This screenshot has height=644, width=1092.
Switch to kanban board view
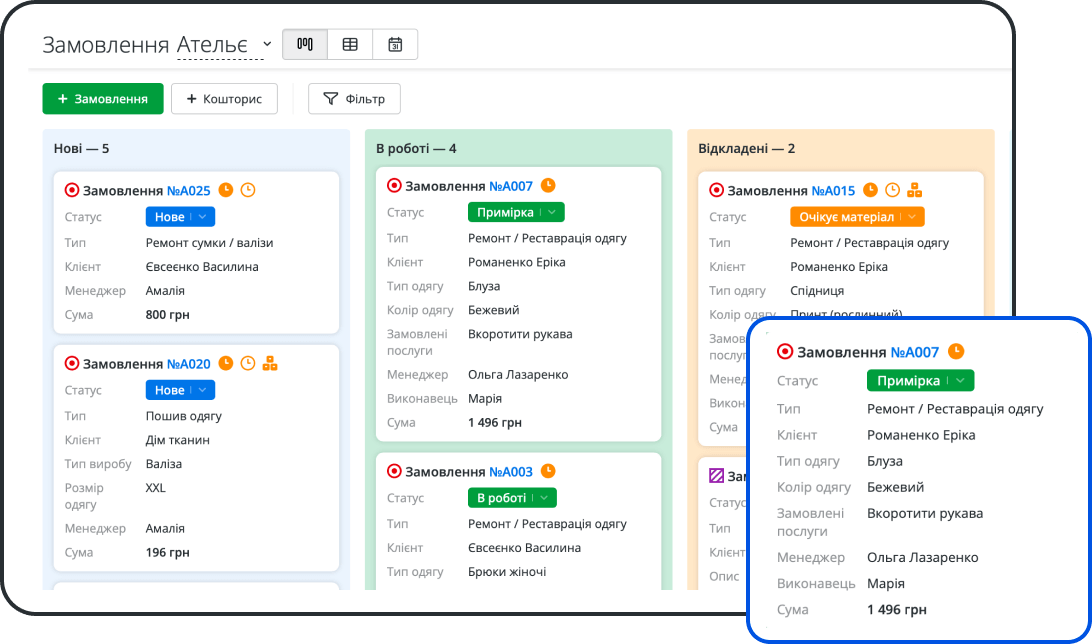click(x=305, y=45)
